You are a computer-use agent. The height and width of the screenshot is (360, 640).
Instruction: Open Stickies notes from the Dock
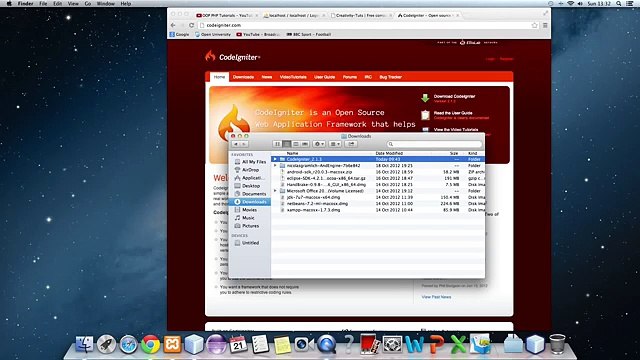[282, 345]
